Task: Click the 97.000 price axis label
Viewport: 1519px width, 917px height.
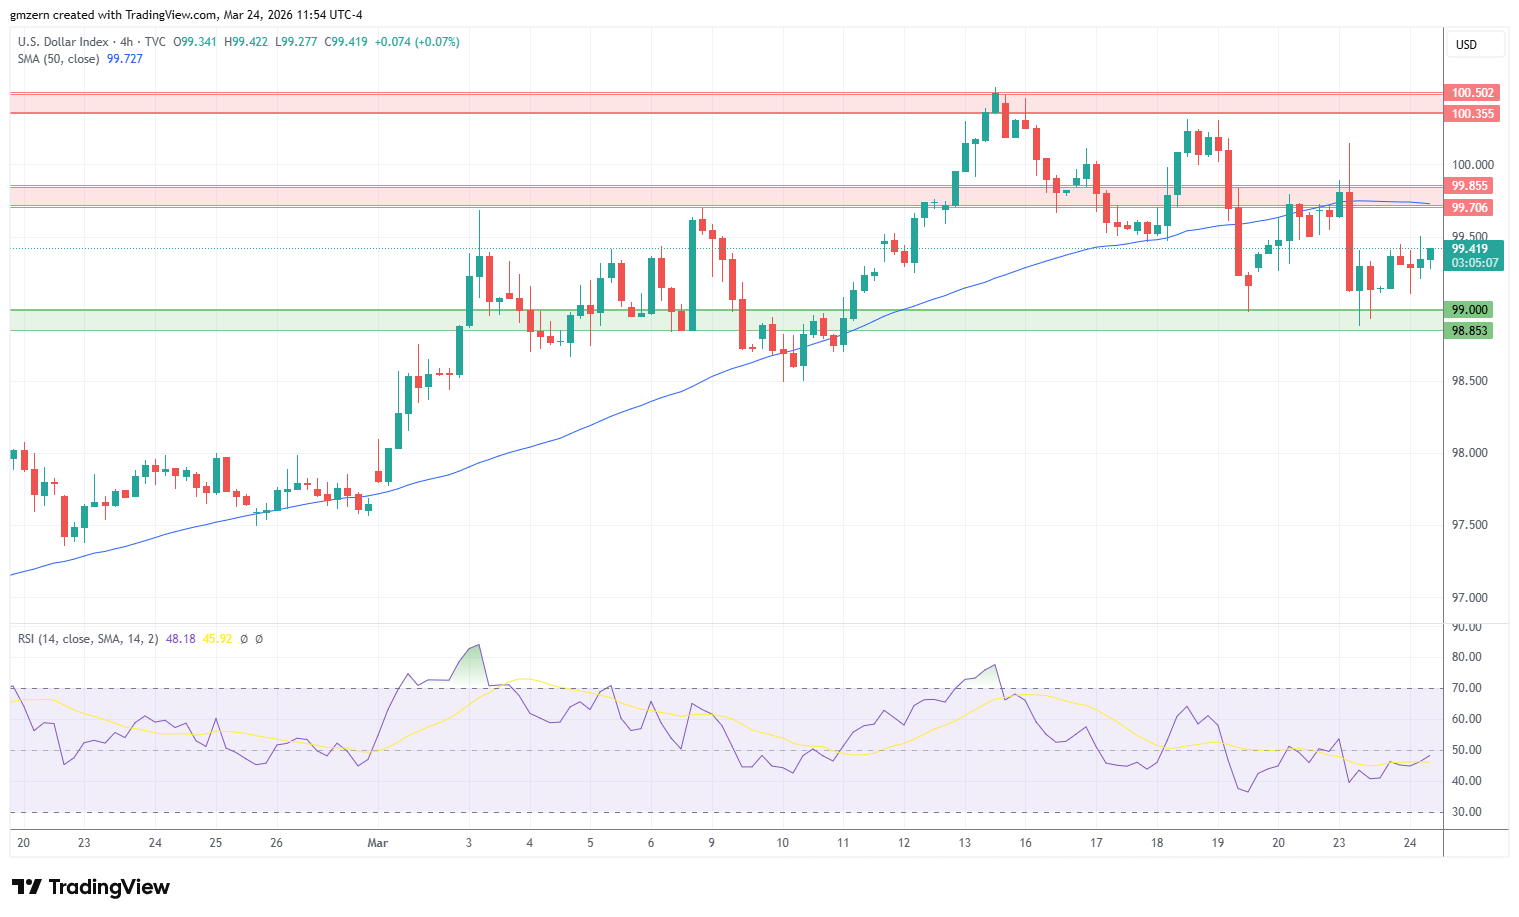Action: (1470, 598)
